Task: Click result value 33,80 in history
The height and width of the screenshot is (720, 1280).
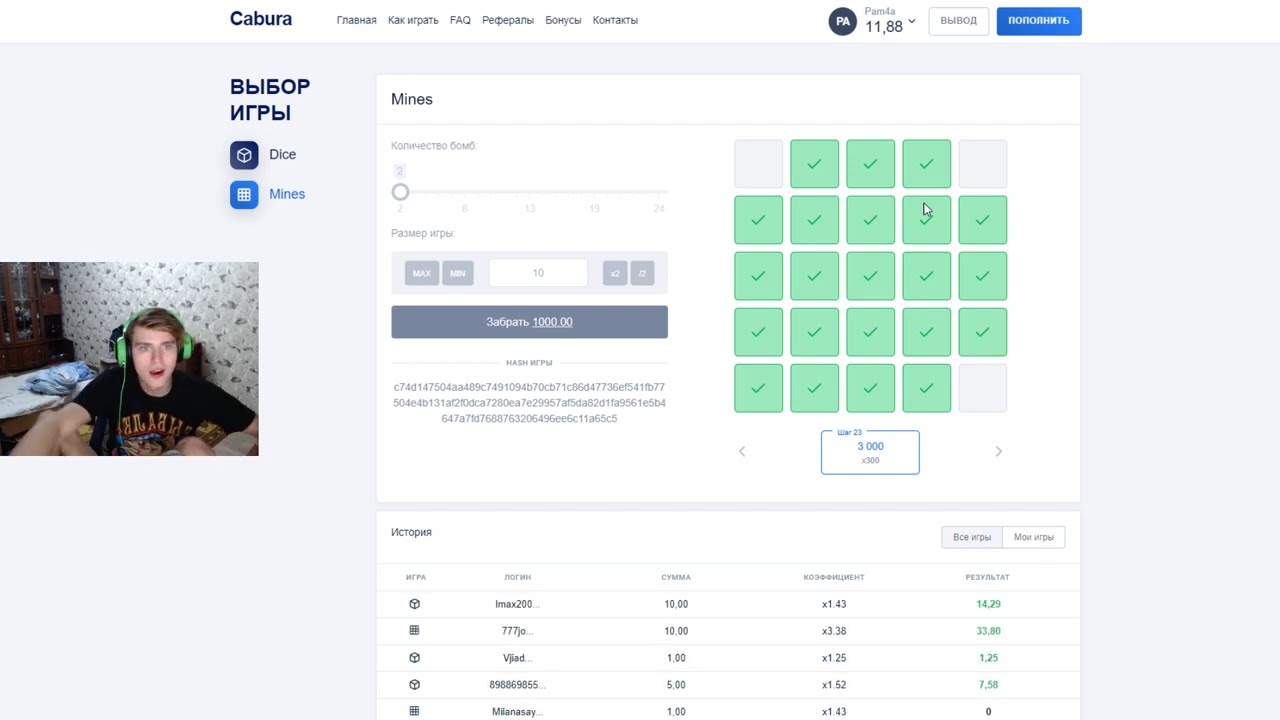Action: [988, 631]
